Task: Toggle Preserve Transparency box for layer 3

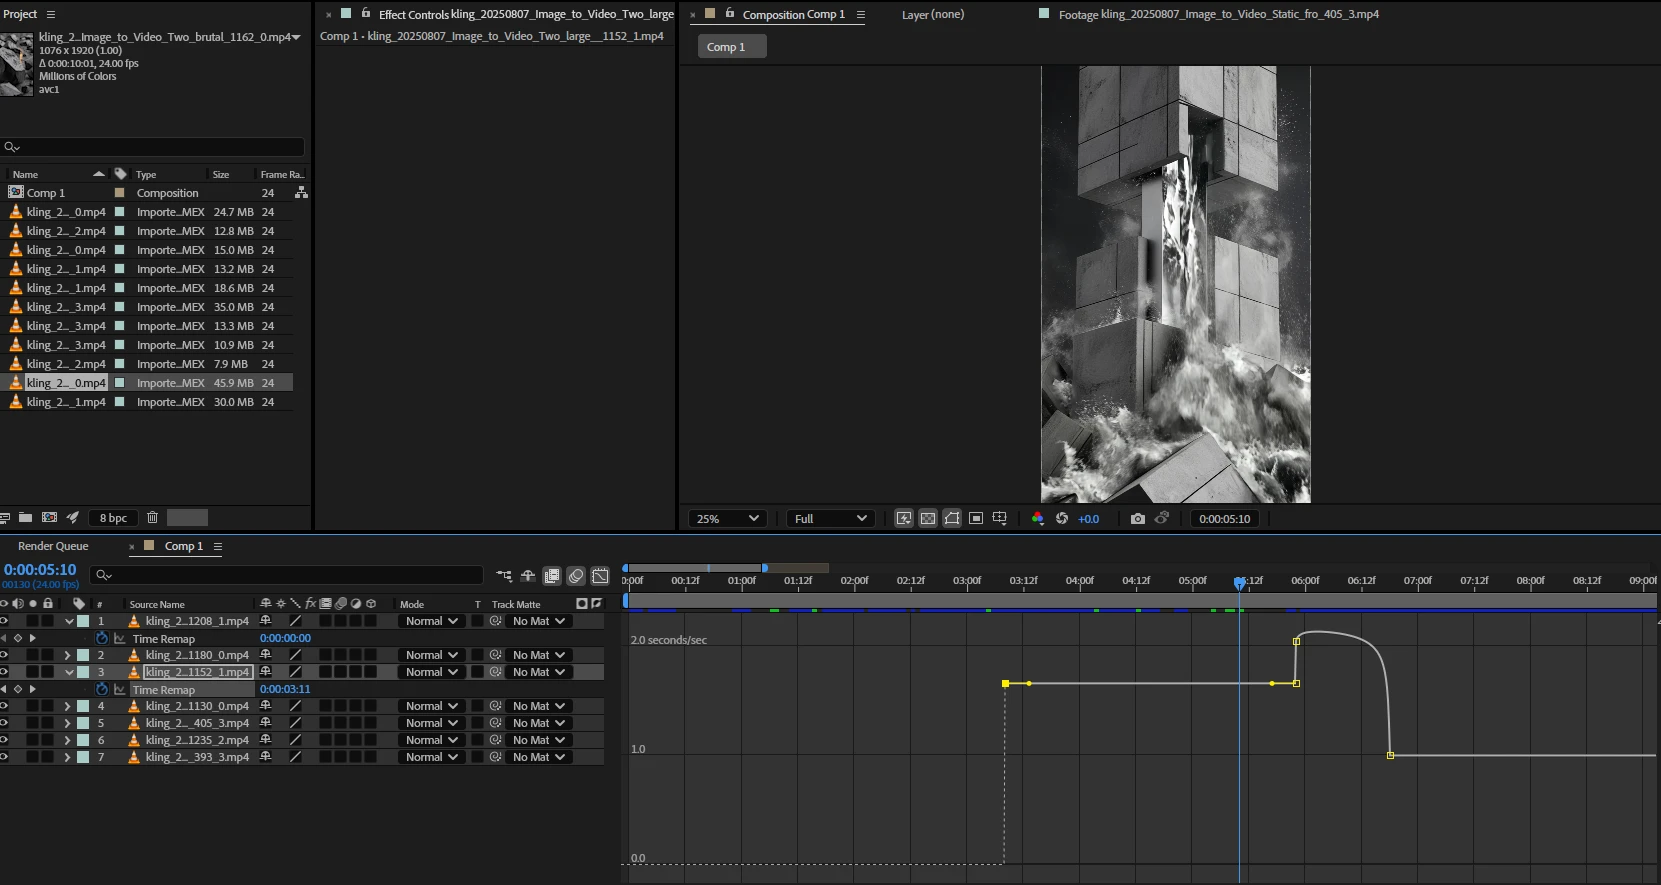Action: 477,672
